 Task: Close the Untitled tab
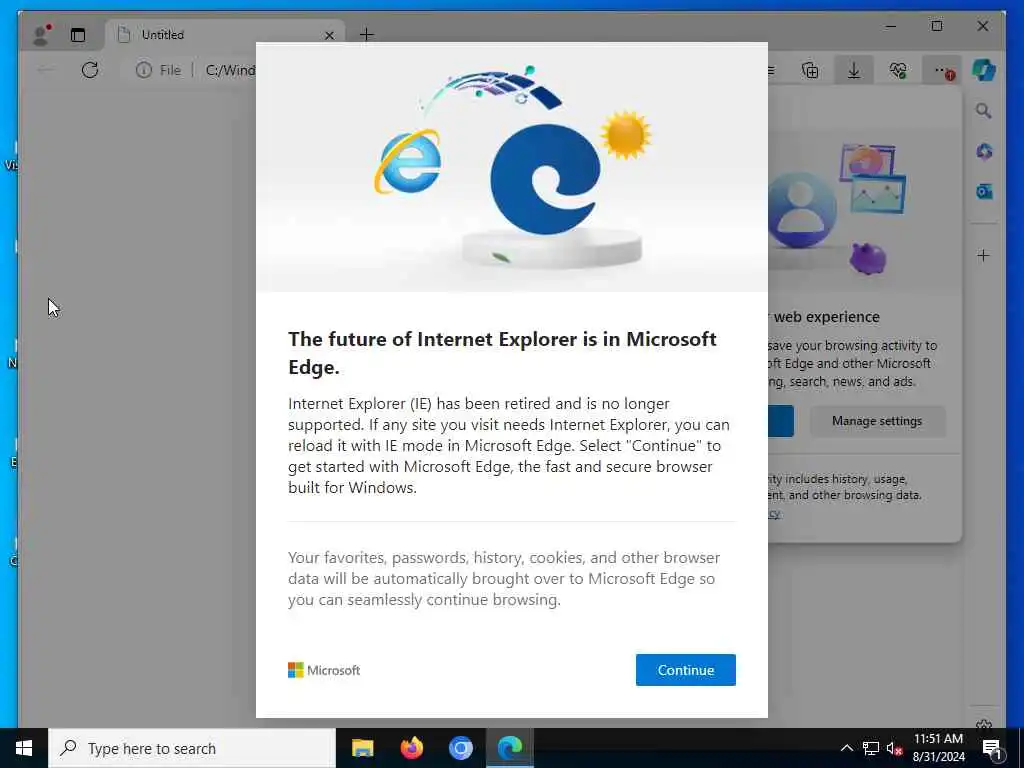coord(329,35)
